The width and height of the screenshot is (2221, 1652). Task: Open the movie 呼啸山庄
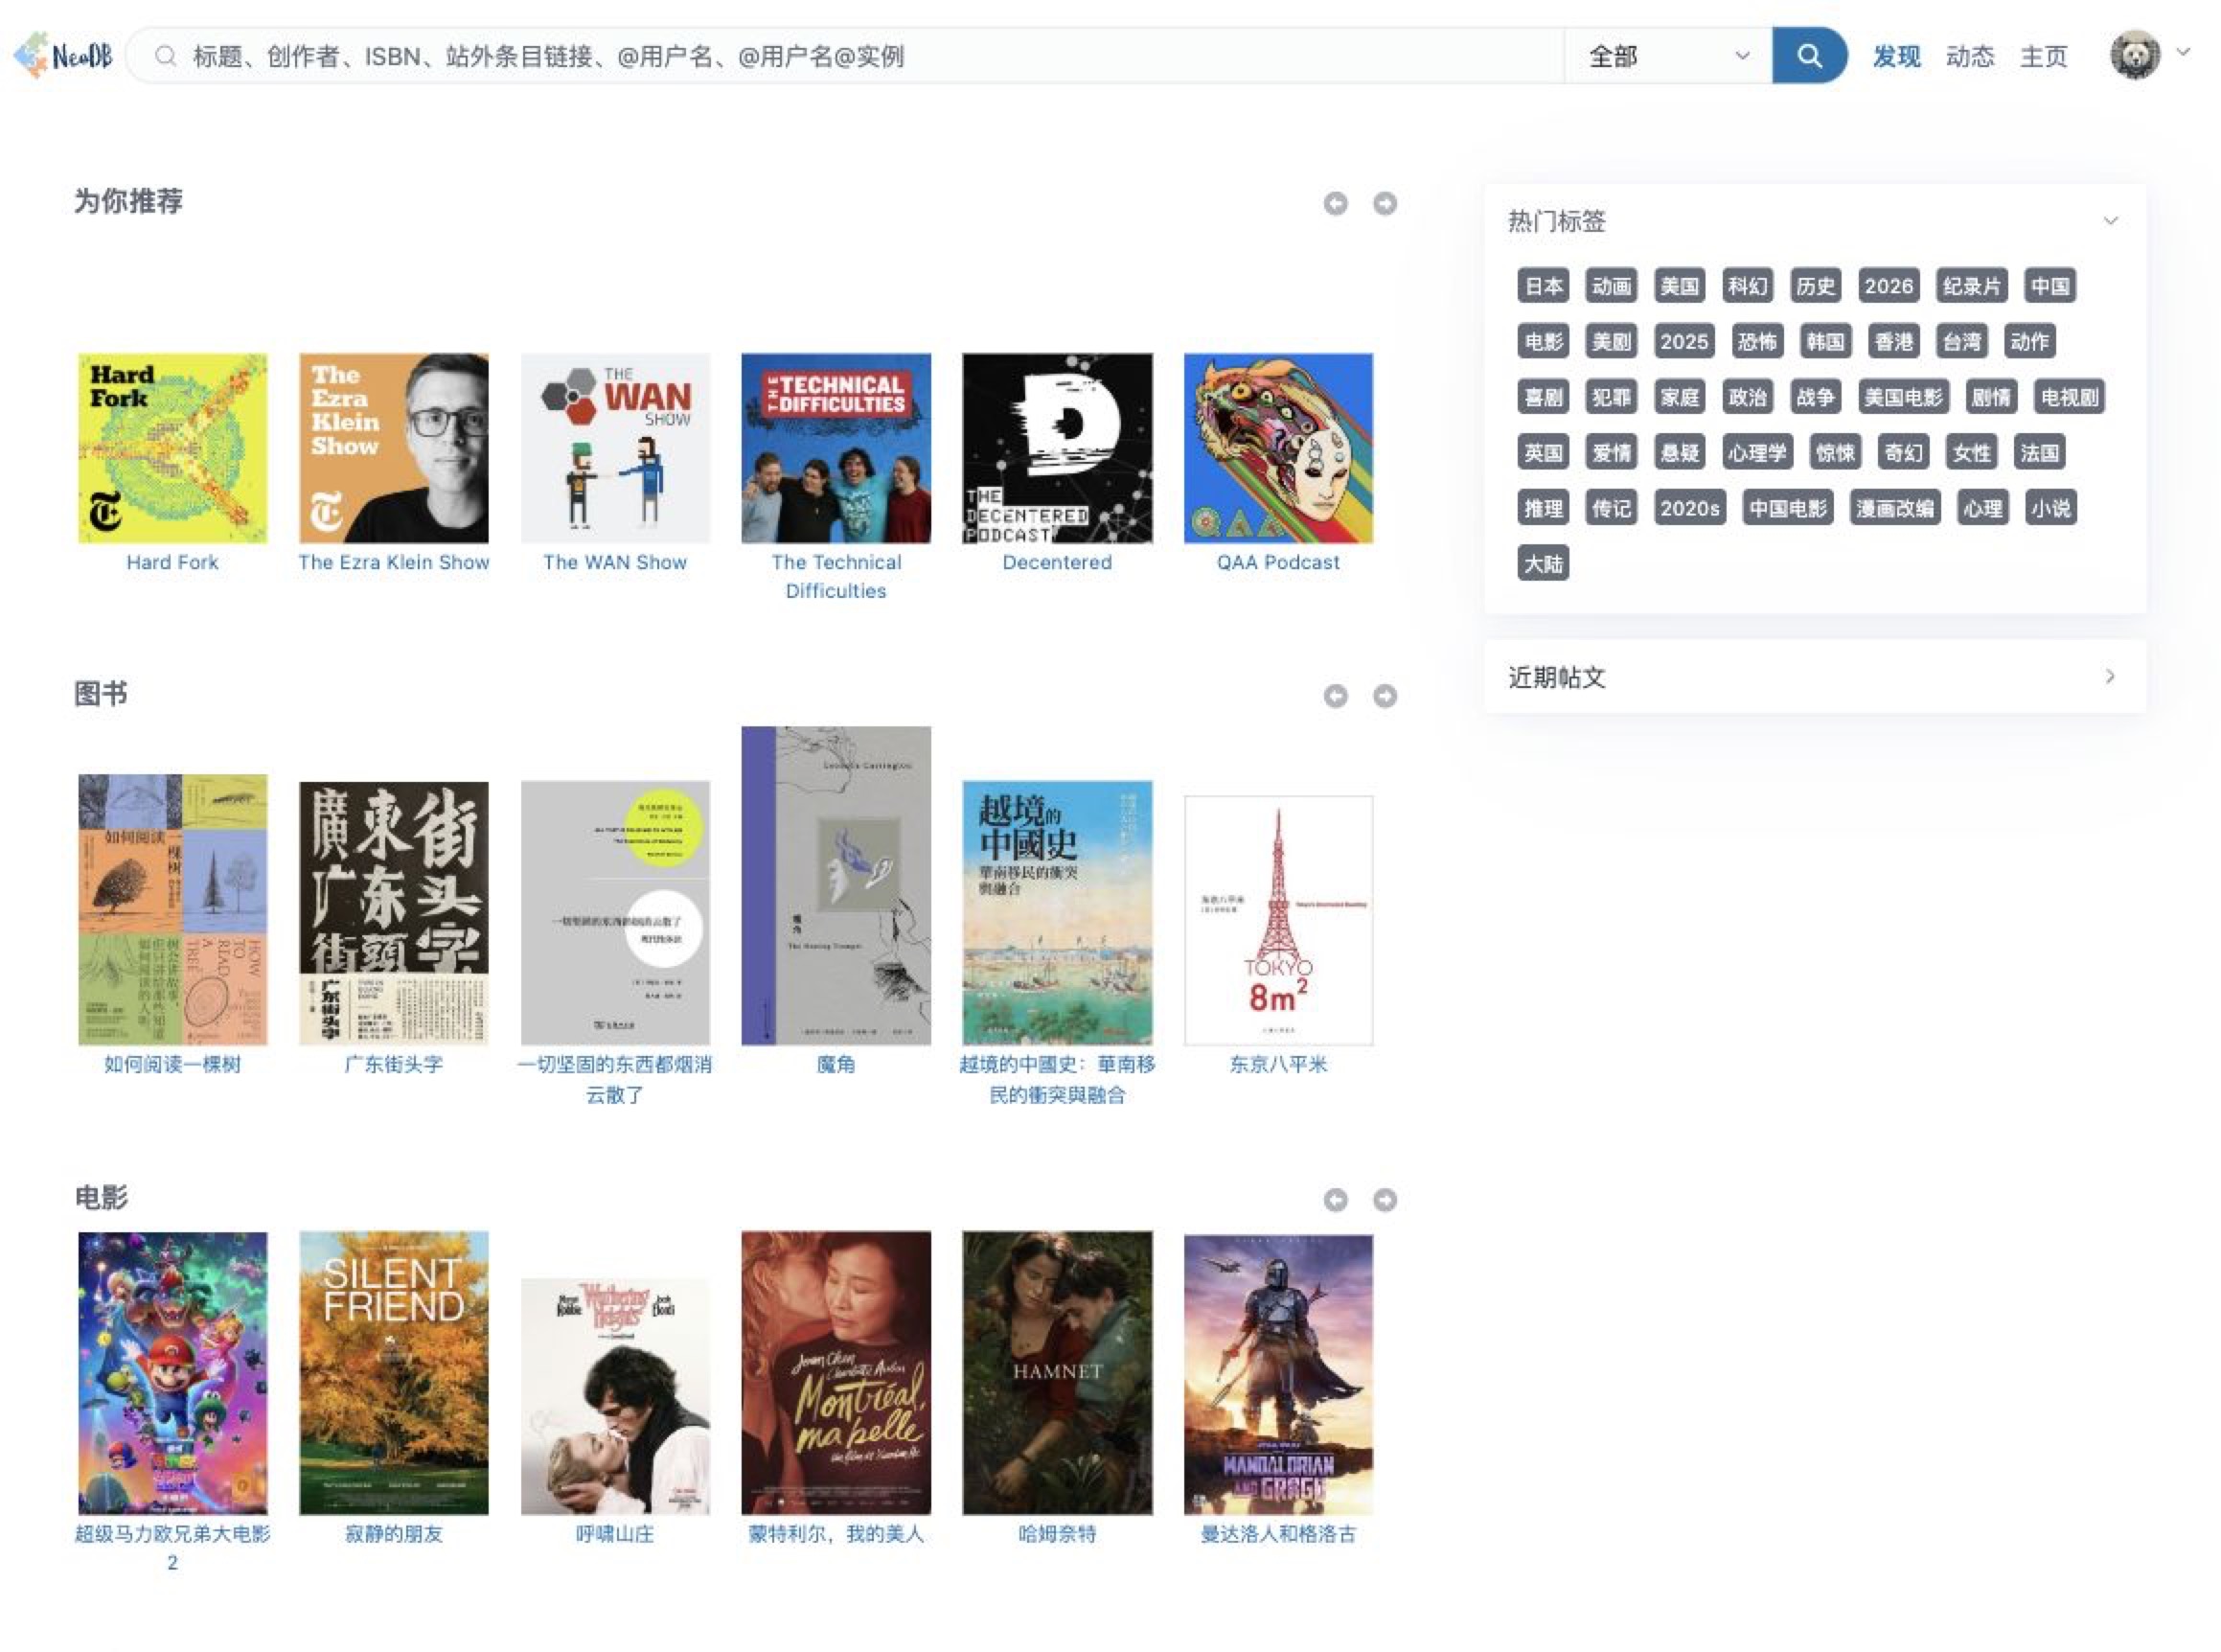coord(615,1534)
